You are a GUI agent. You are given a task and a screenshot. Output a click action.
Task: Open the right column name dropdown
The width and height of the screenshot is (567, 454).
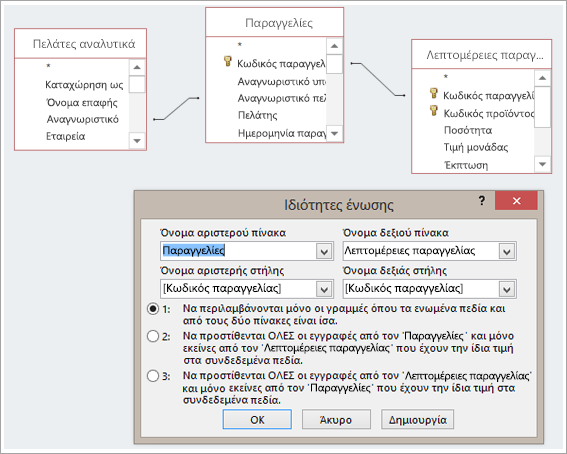coord(507,289)
